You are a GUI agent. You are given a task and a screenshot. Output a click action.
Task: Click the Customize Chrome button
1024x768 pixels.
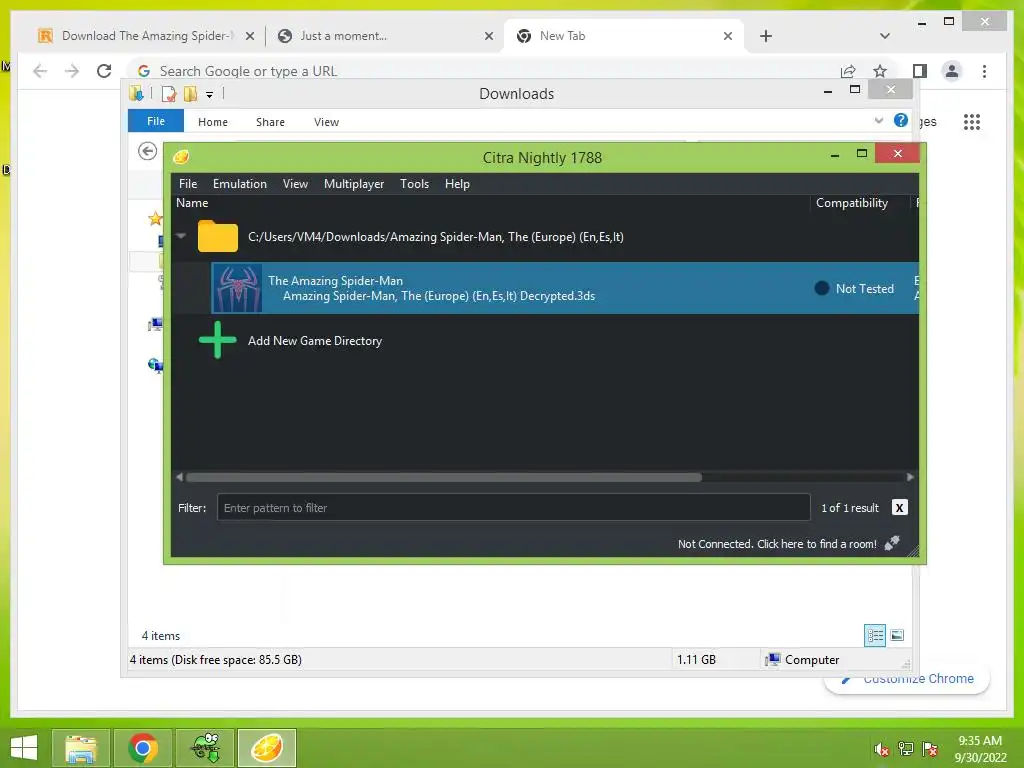click(908, 679)
